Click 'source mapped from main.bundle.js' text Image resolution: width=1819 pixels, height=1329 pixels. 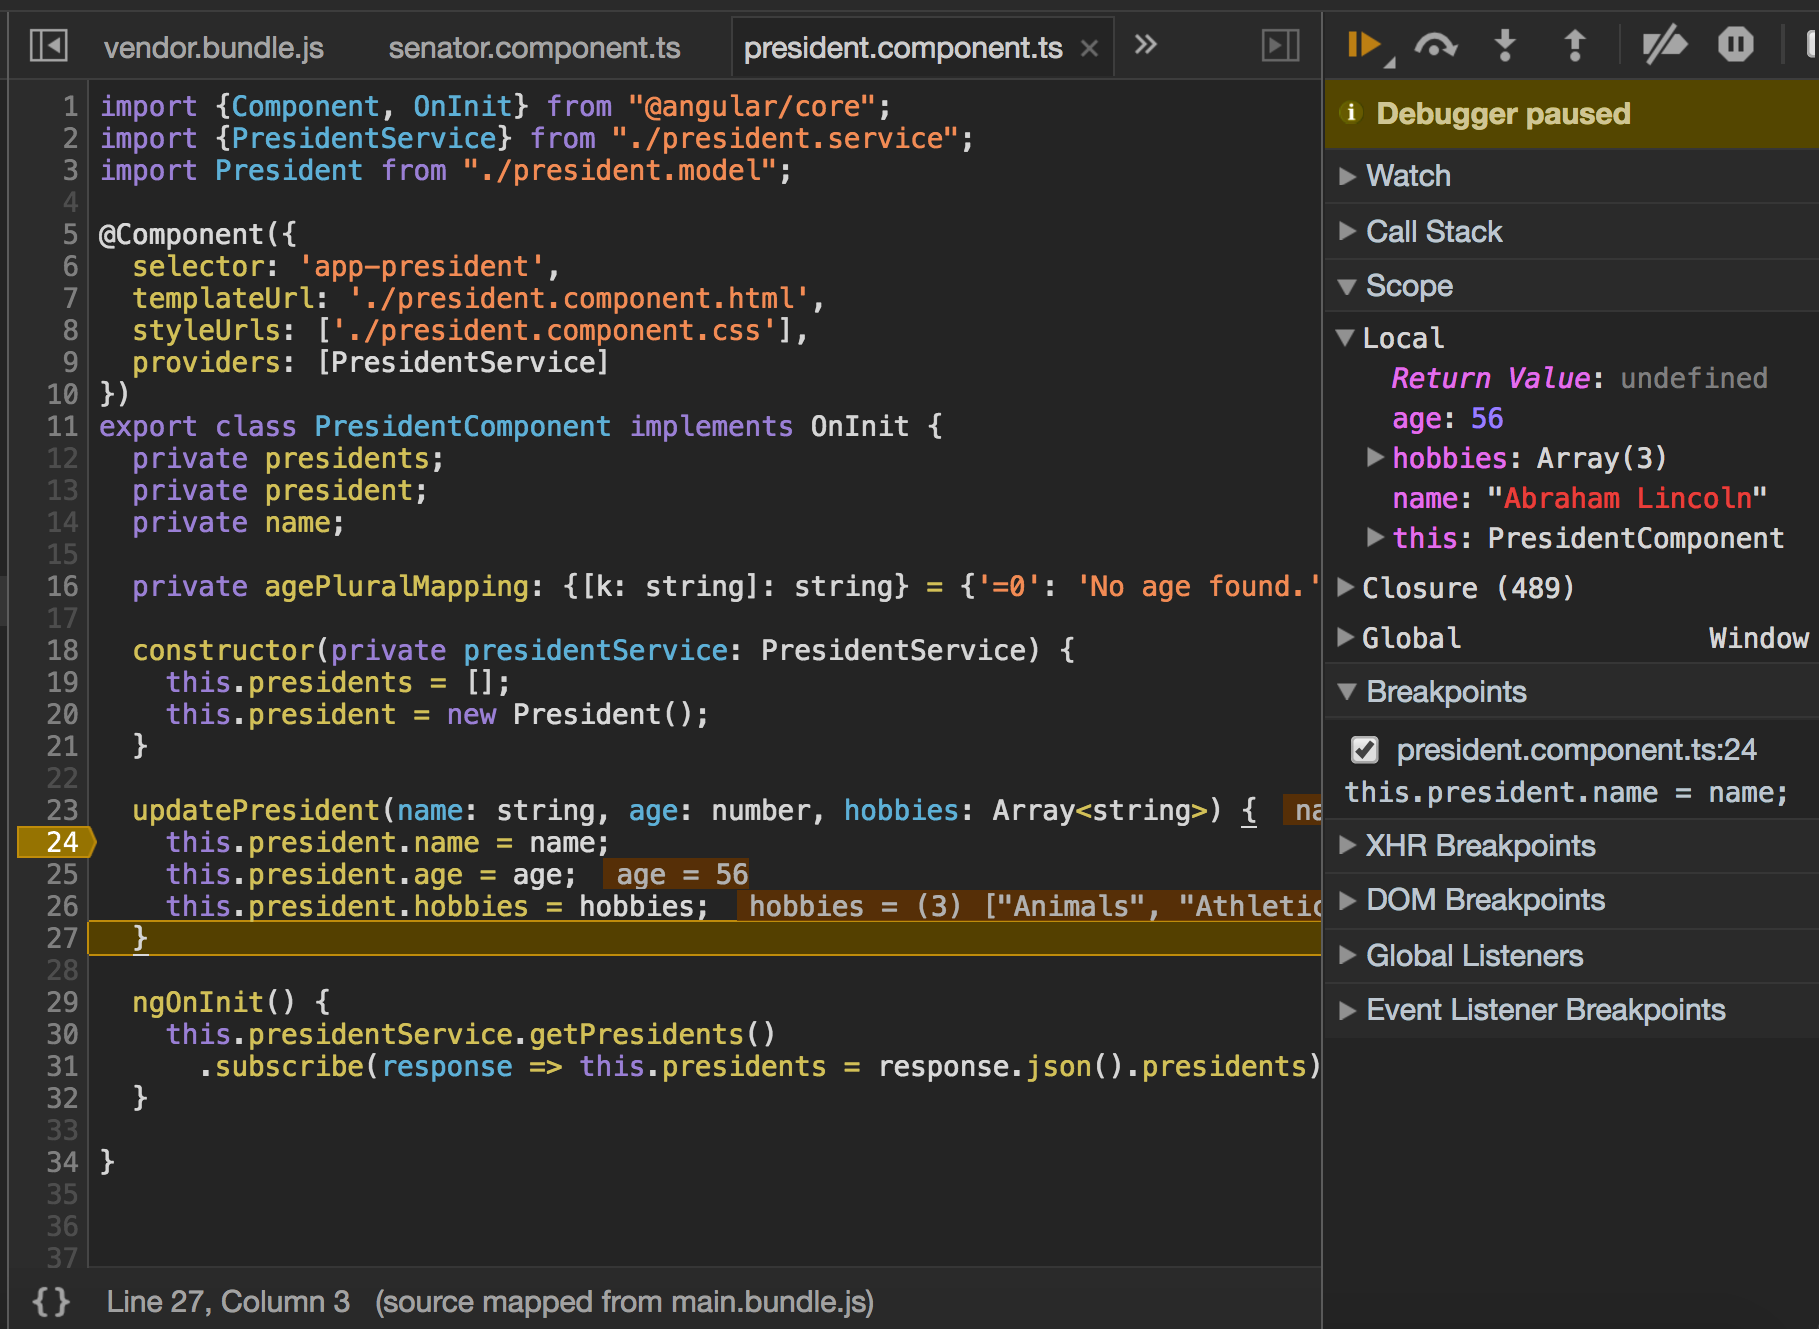[x=624, y=1301]
